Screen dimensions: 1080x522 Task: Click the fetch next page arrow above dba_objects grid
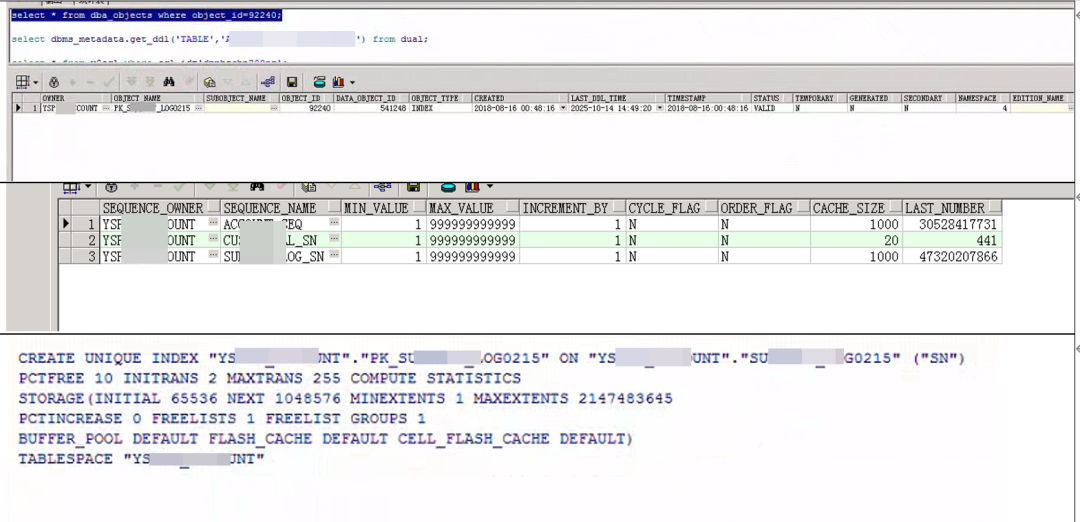132,82
